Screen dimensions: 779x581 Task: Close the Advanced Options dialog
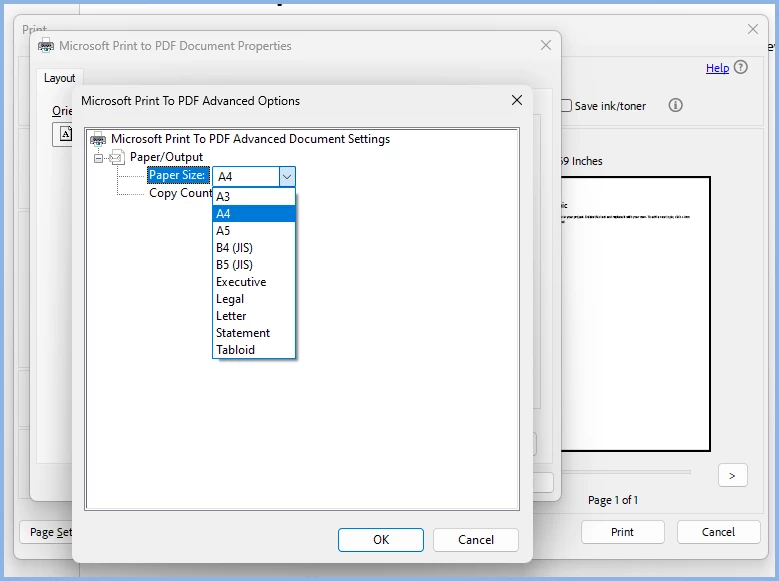point(517,100)
